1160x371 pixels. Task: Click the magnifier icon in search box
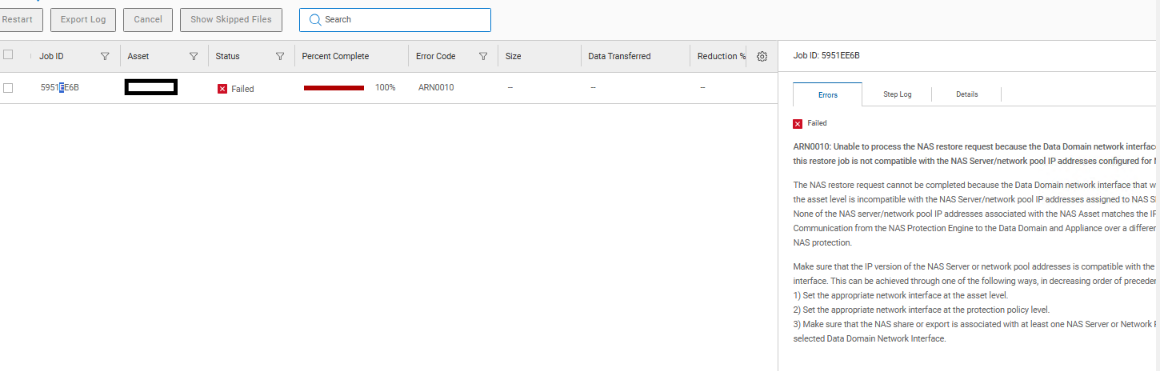tap(315, 20)
